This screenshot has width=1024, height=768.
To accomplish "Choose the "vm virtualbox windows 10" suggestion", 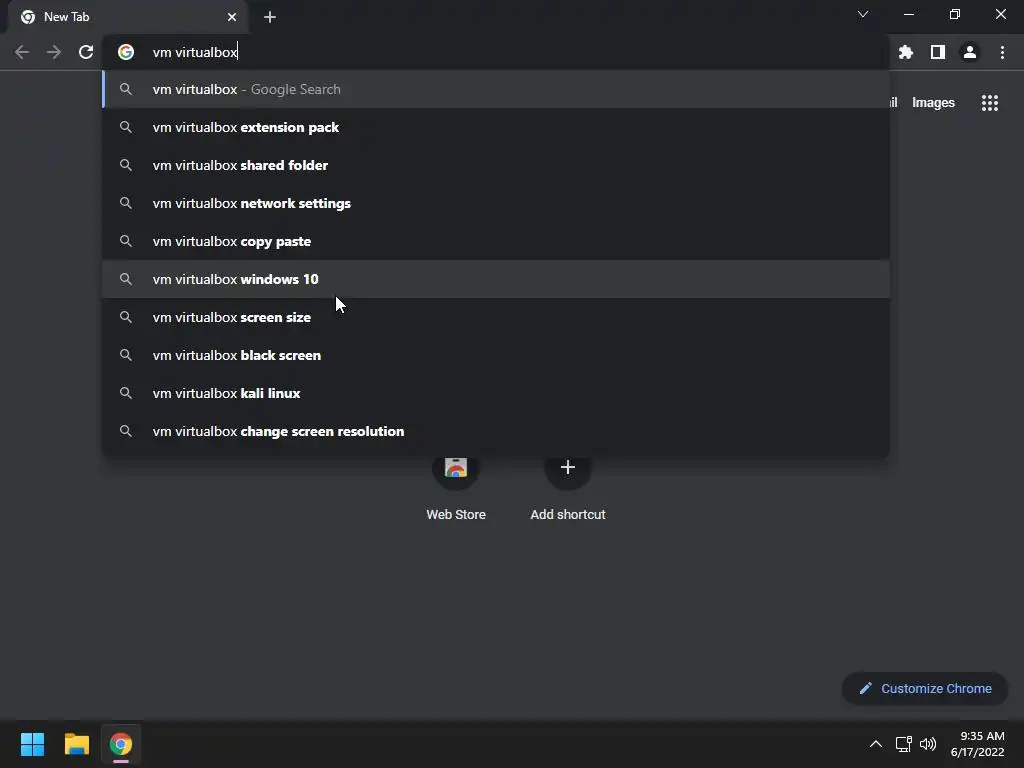I will 236,279.
